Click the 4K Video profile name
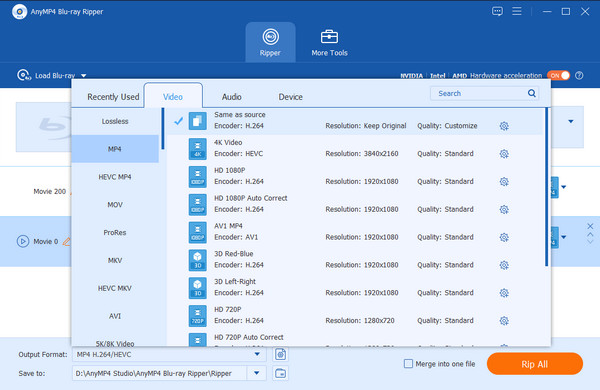600x390 pixels. tap(228, 142)
